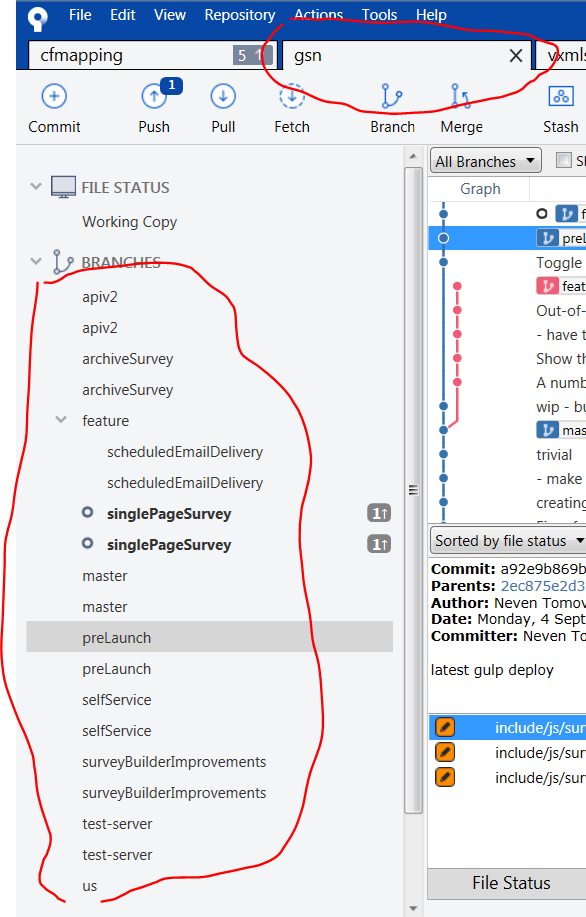Select the first include/js/sur modified file
The height and width of the screenshot is (917, 586).
[507, 728]
